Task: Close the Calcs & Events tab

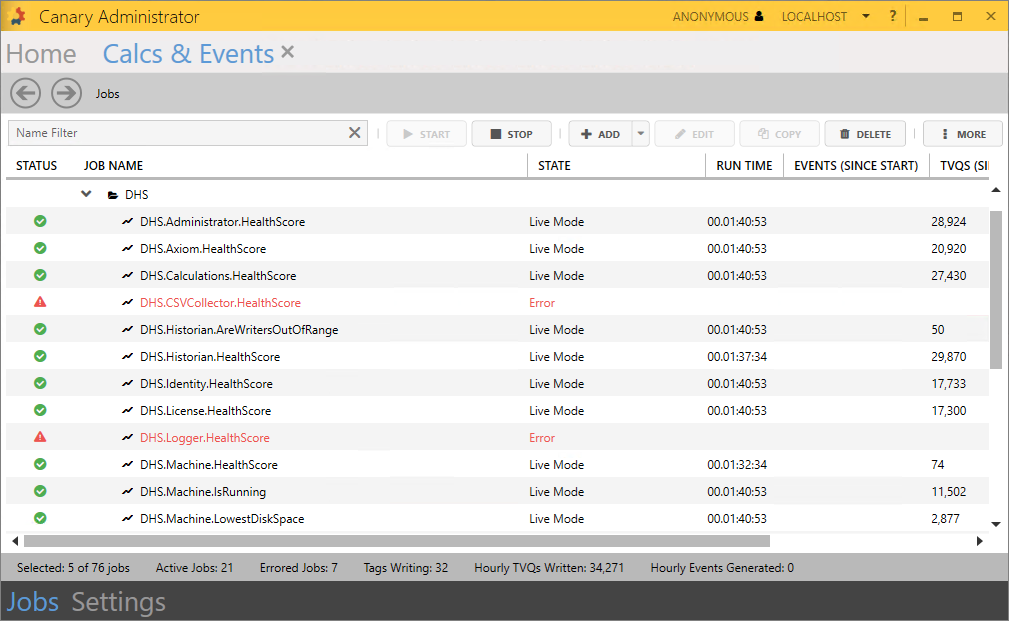Action: point(288,52)
